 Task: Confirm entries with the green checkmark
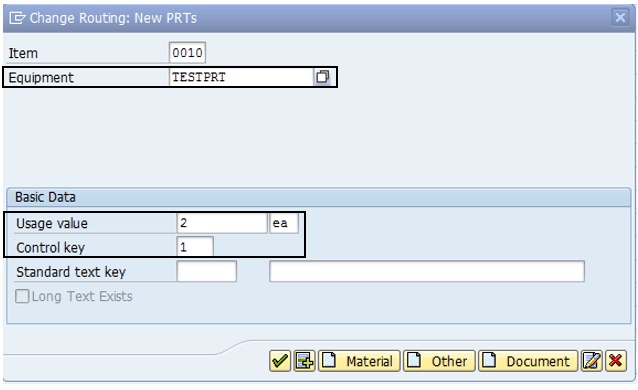280,361
